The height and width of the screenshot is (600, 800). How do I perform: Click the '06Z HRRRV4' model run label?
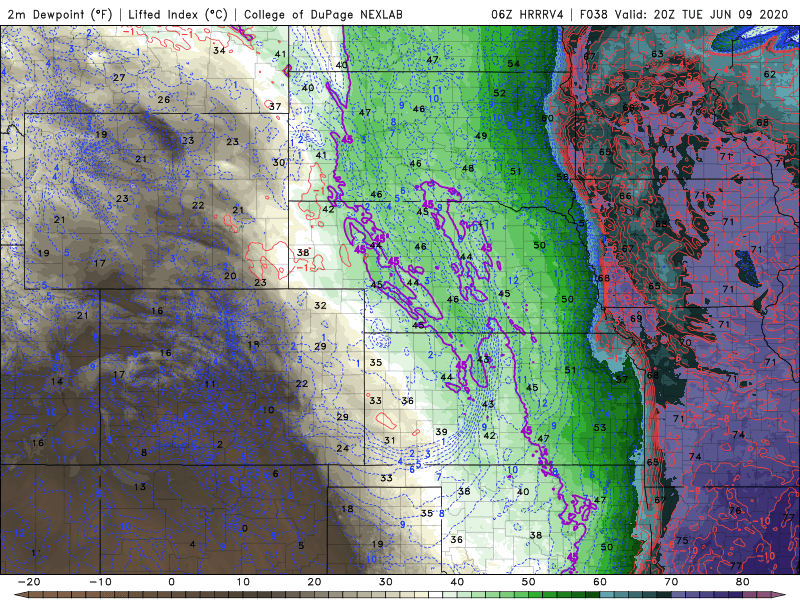(527, 15)
